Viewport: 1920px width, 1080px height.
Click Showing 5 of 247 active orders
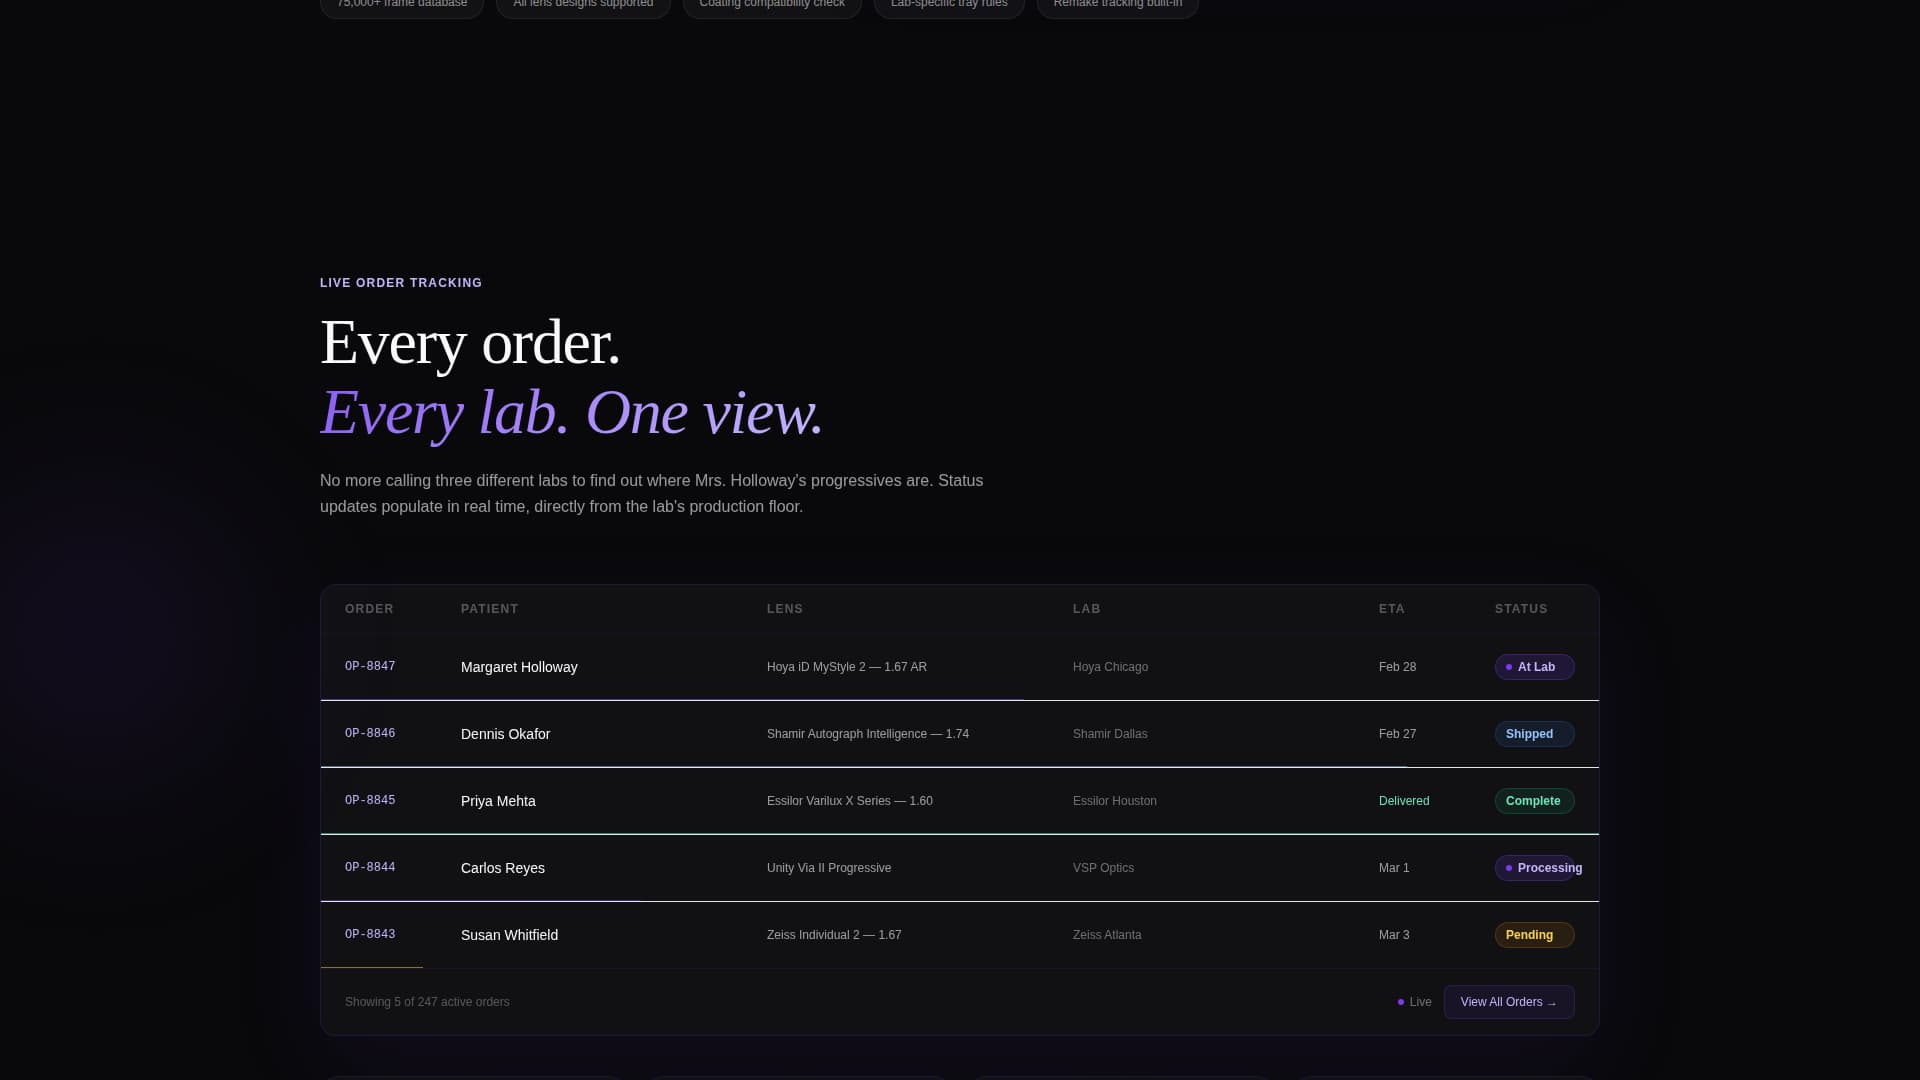(427, 1002)
